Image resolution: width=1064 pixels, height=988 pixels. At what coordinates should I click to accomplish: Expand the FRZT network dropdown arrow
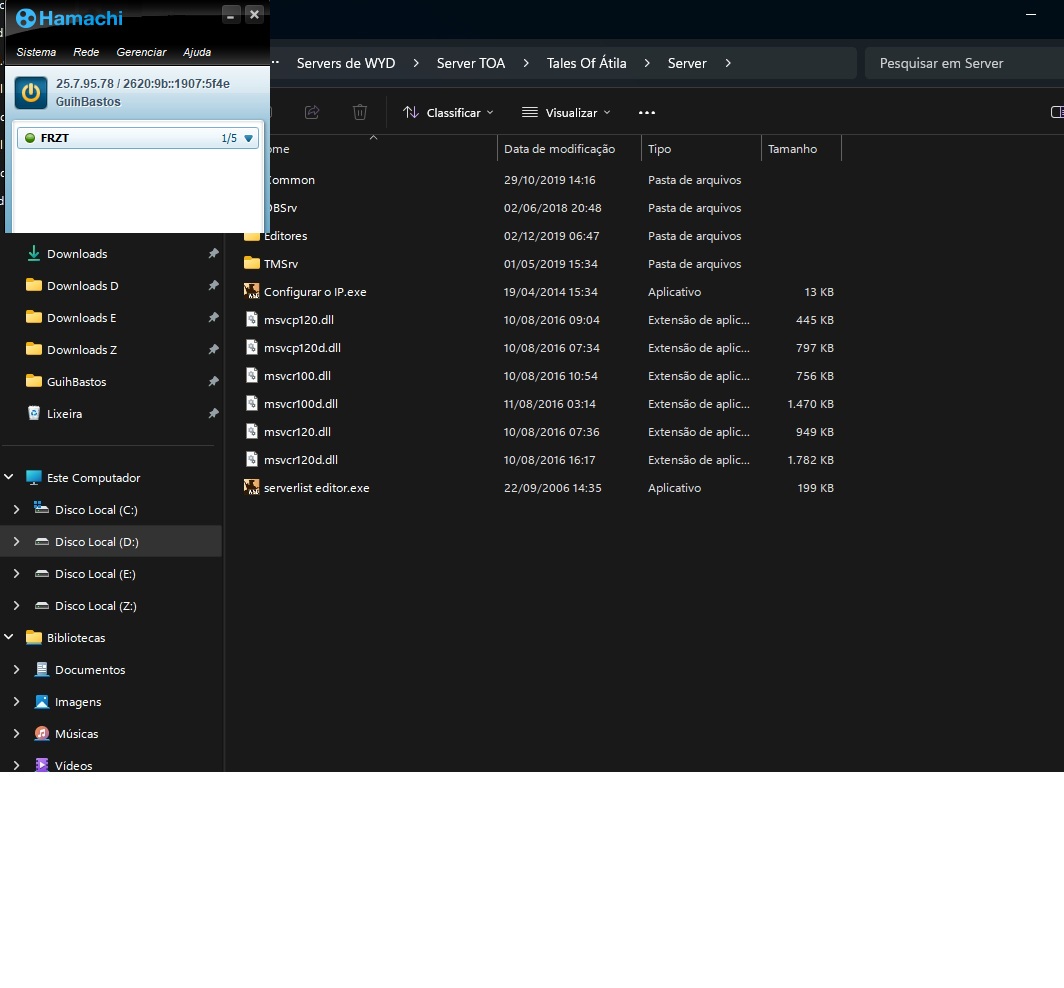[x=248, y=138]
